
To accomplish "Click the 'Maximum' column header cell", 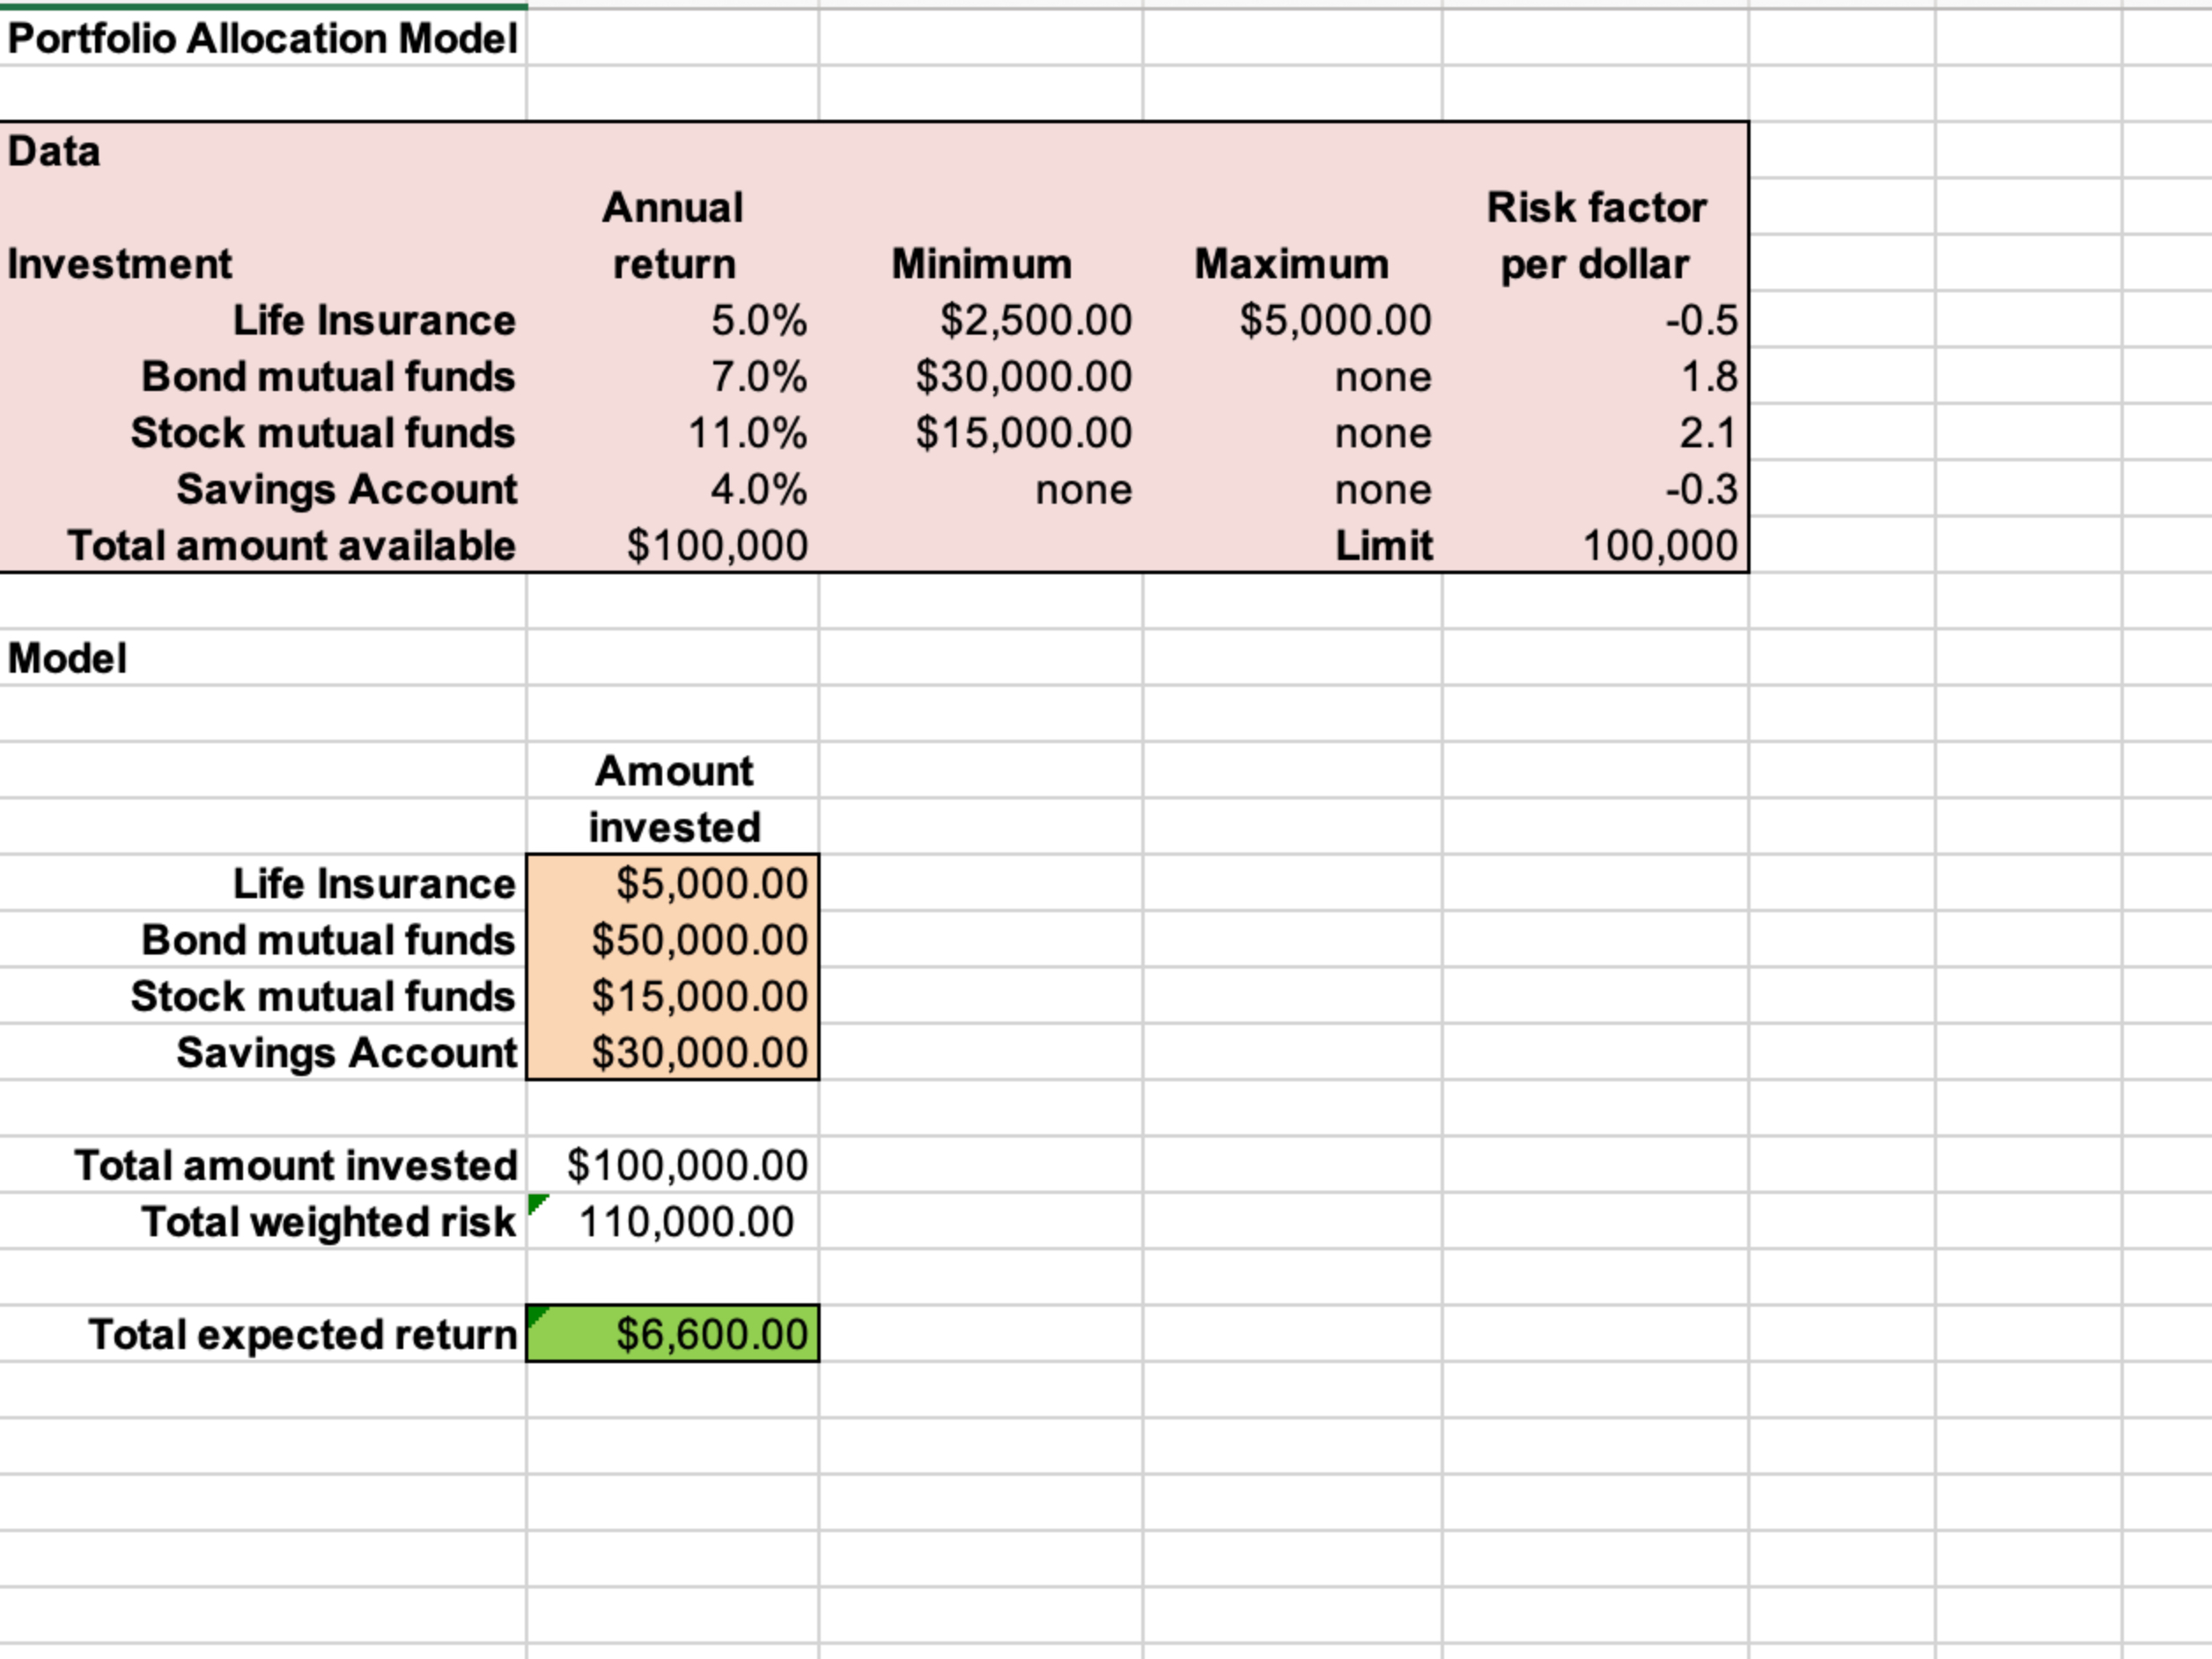I will [1292, 264].
